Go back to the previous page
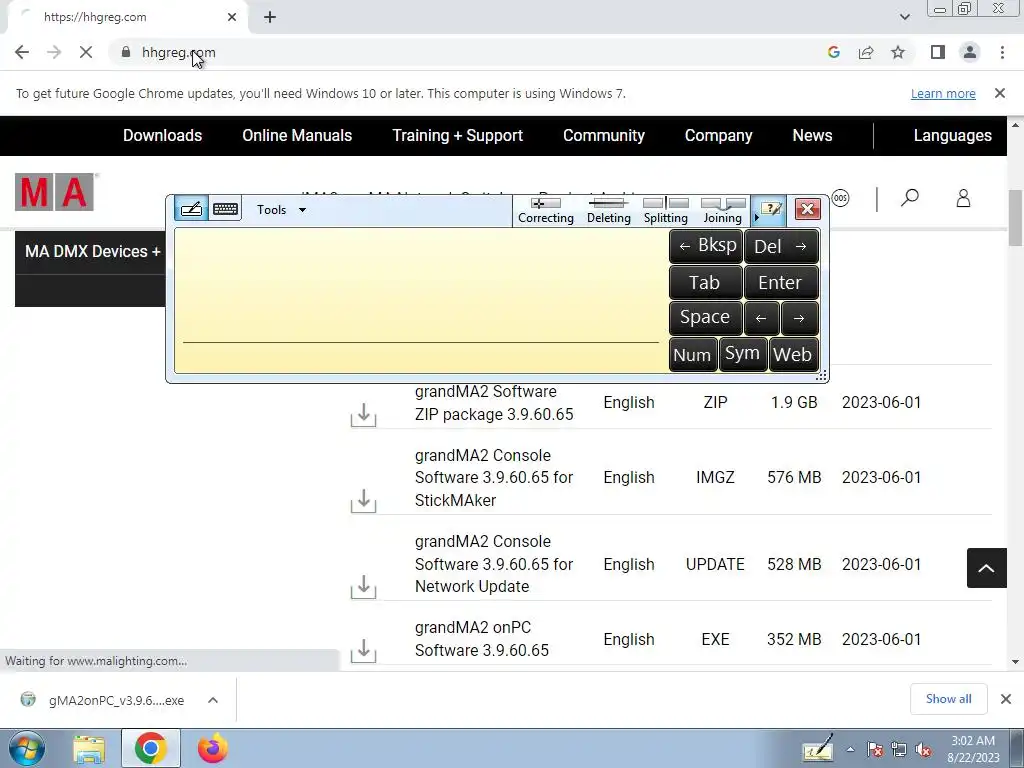Image resolution: width=1024 pixels, height=768 pixels. coord(22,52)
